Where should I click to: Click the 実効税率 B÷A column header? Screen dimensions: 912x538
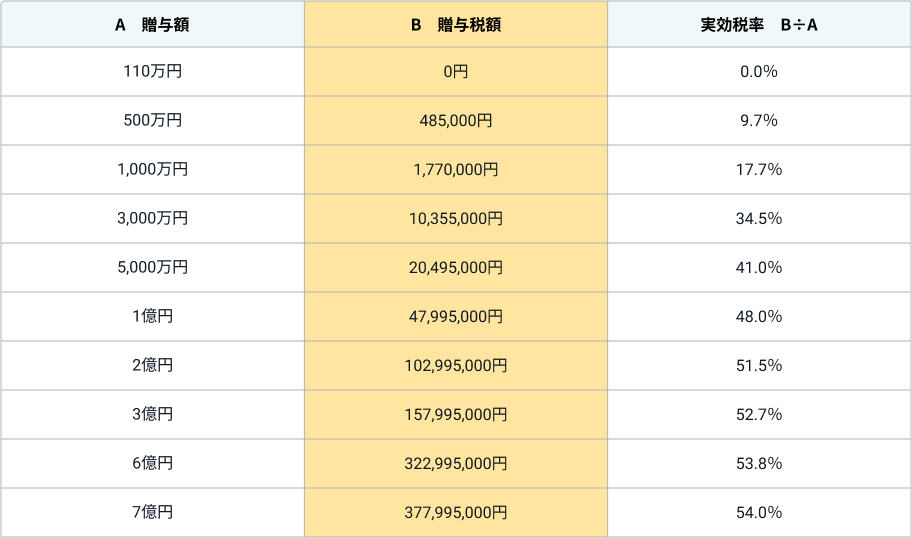[x=759, y=24]
